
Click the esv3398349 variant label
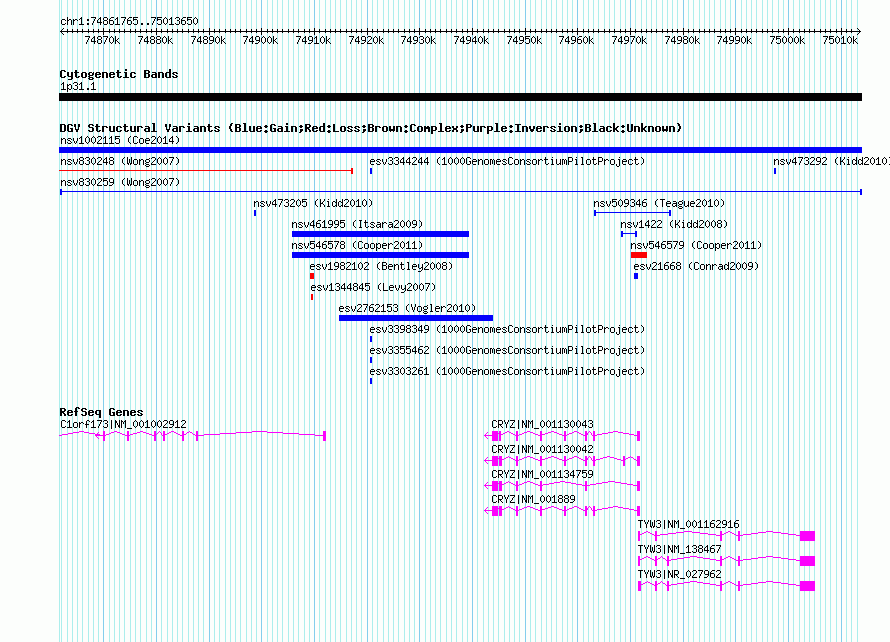click(507, 329)
